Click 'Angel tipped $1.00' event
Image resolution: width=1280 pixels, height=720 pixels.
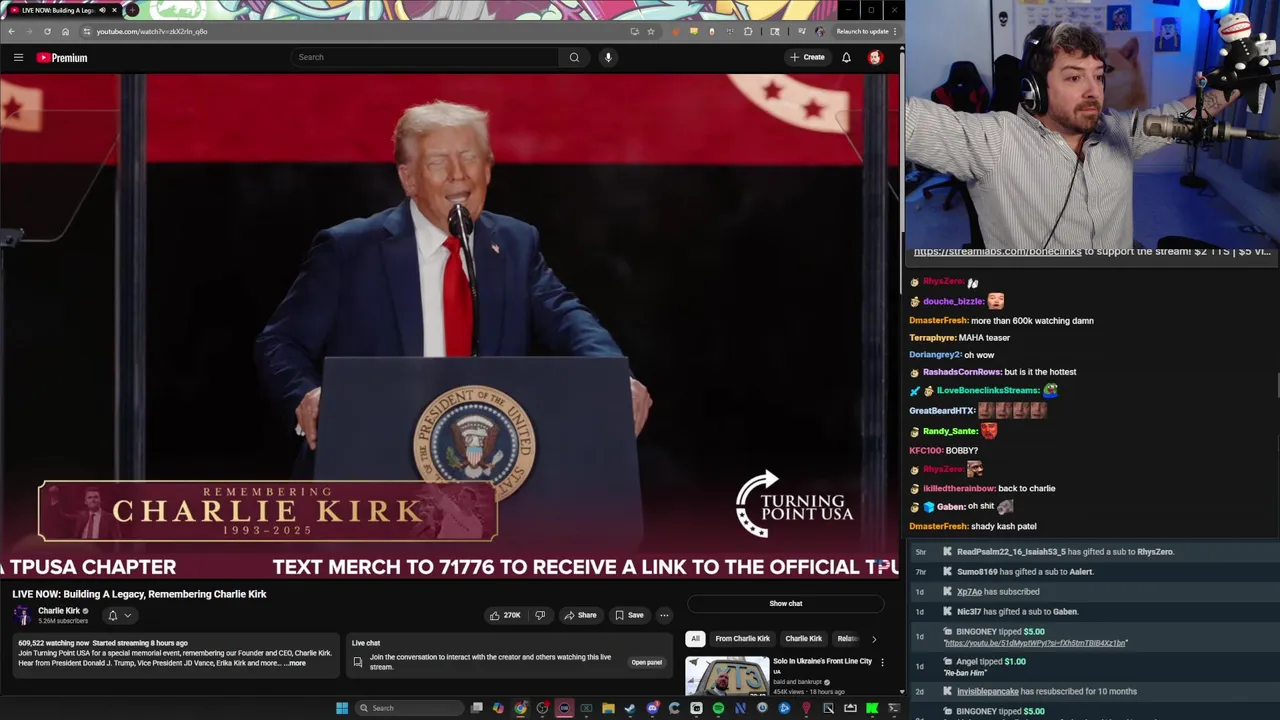(x=990, y=661)
